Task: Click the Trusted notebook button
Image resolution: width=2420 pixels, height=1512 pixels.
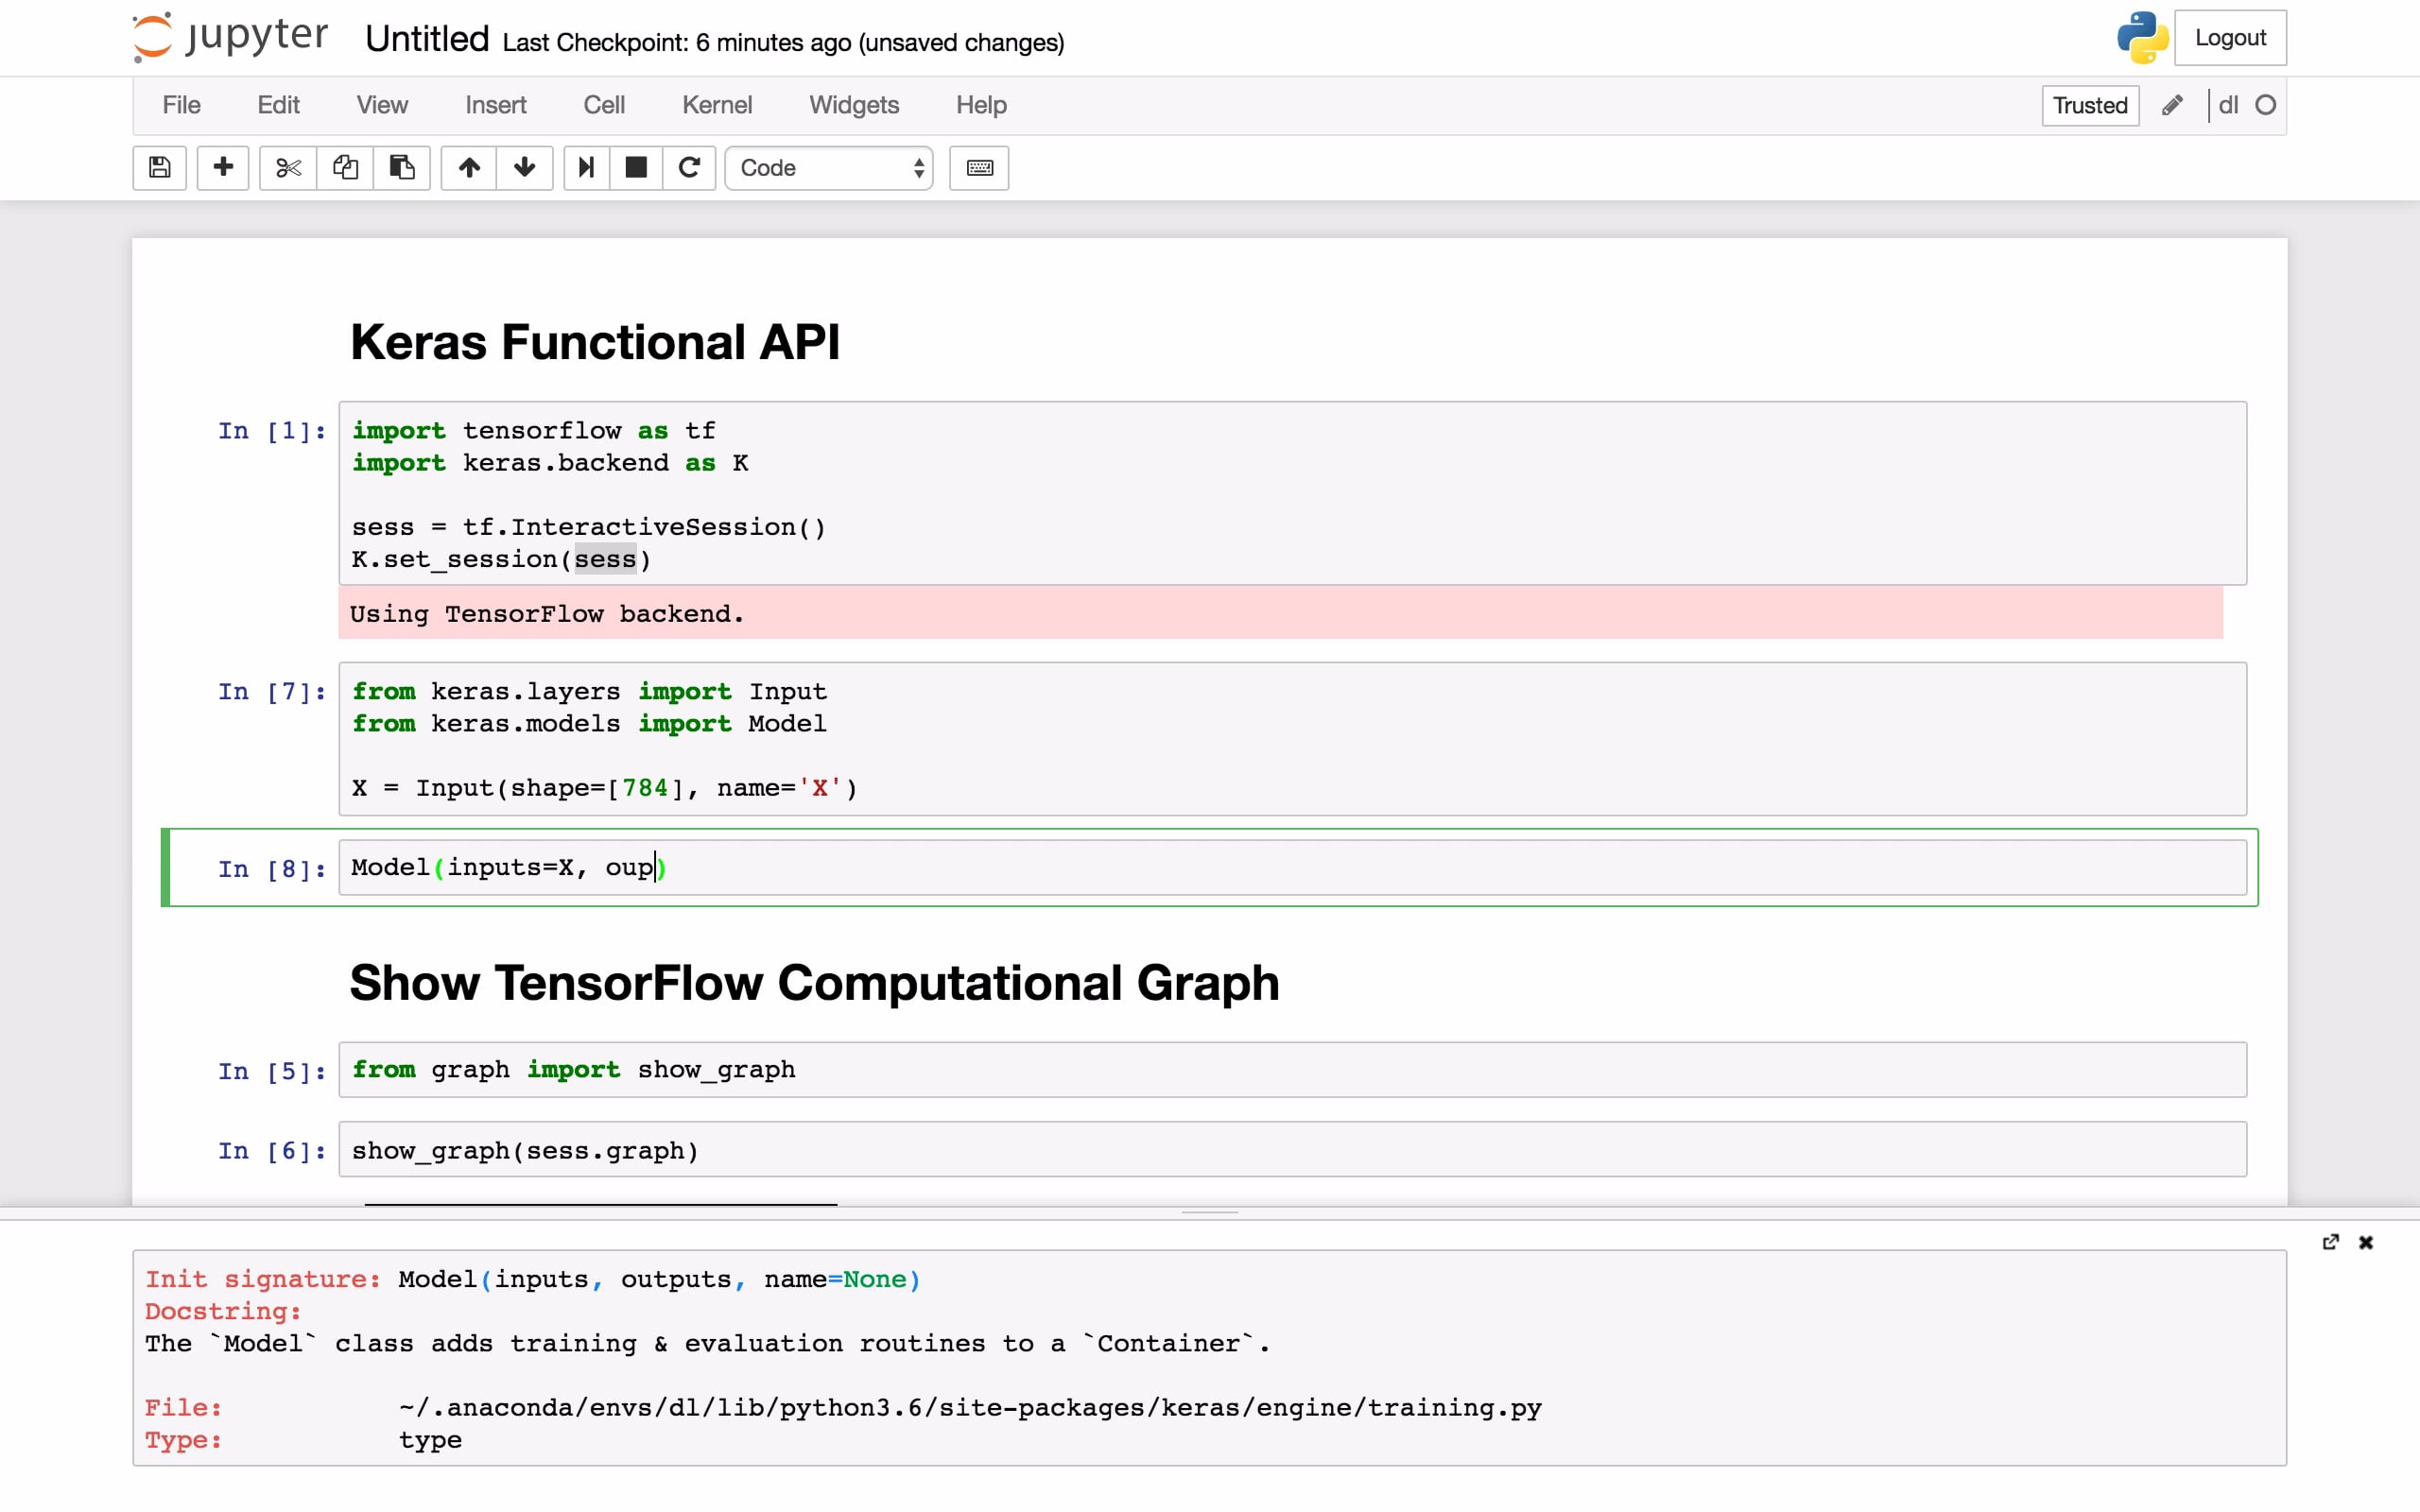Action: tap(2090, 105)
